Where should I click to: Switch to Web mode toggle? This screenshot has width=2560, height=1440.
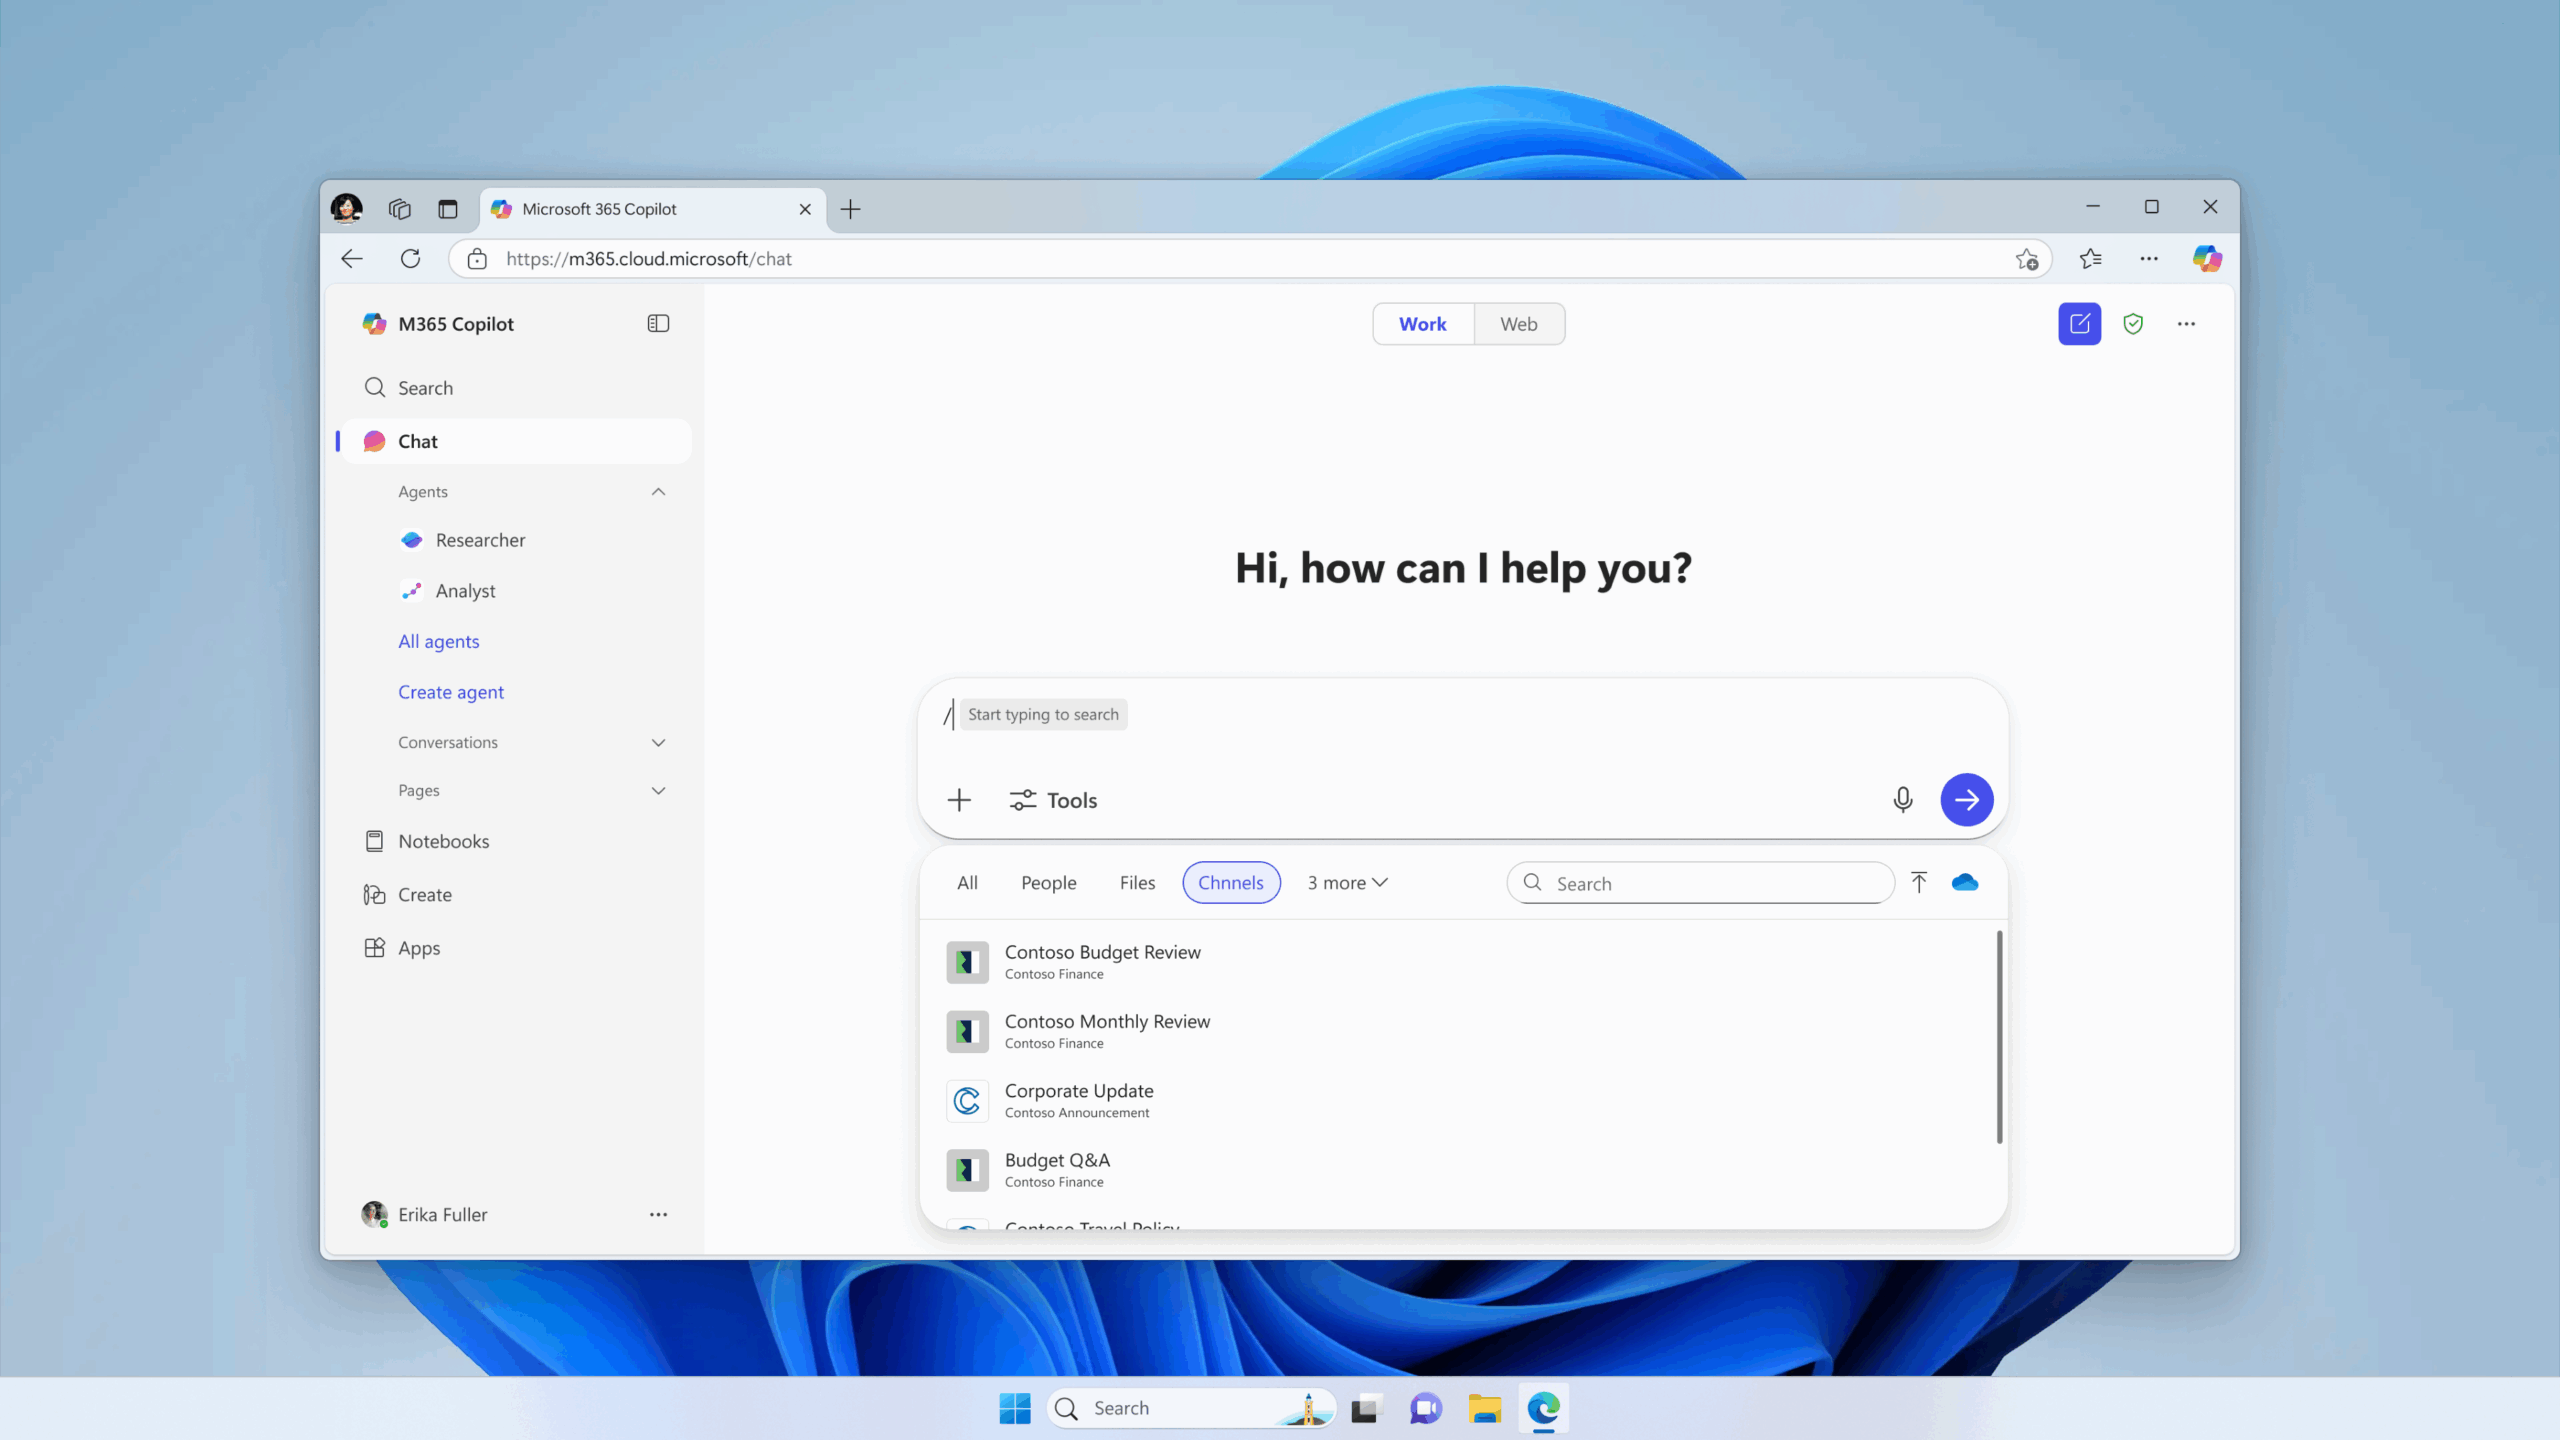1518,324
